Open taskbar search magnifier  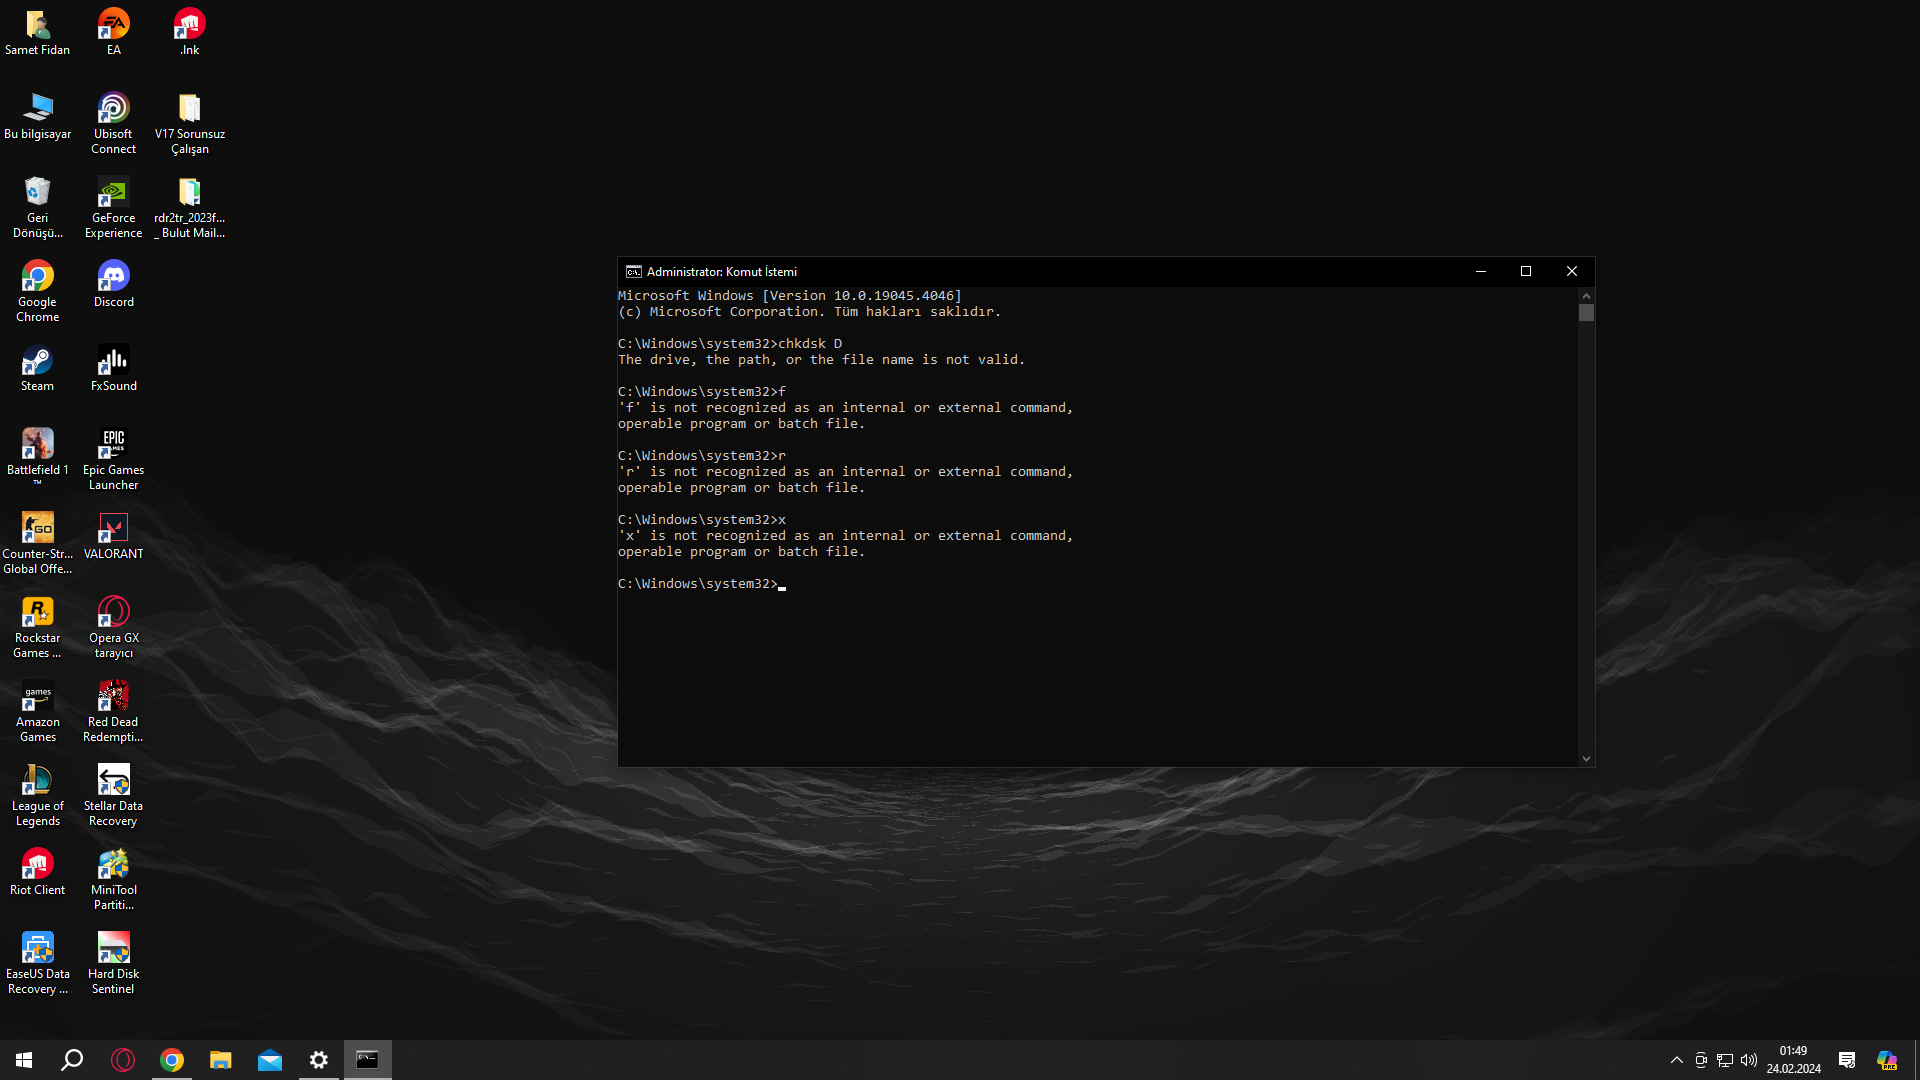click(x=72, y=1060)
